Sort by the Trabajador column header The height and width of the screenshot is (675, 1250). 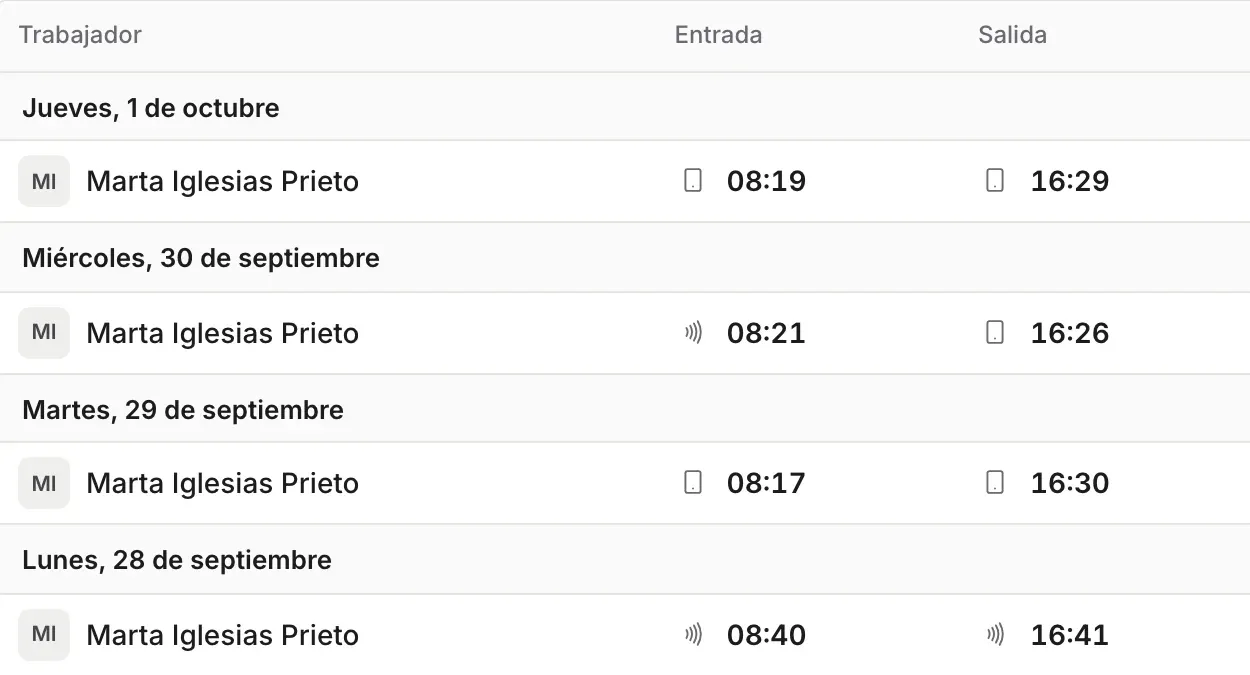pos(80,35)
